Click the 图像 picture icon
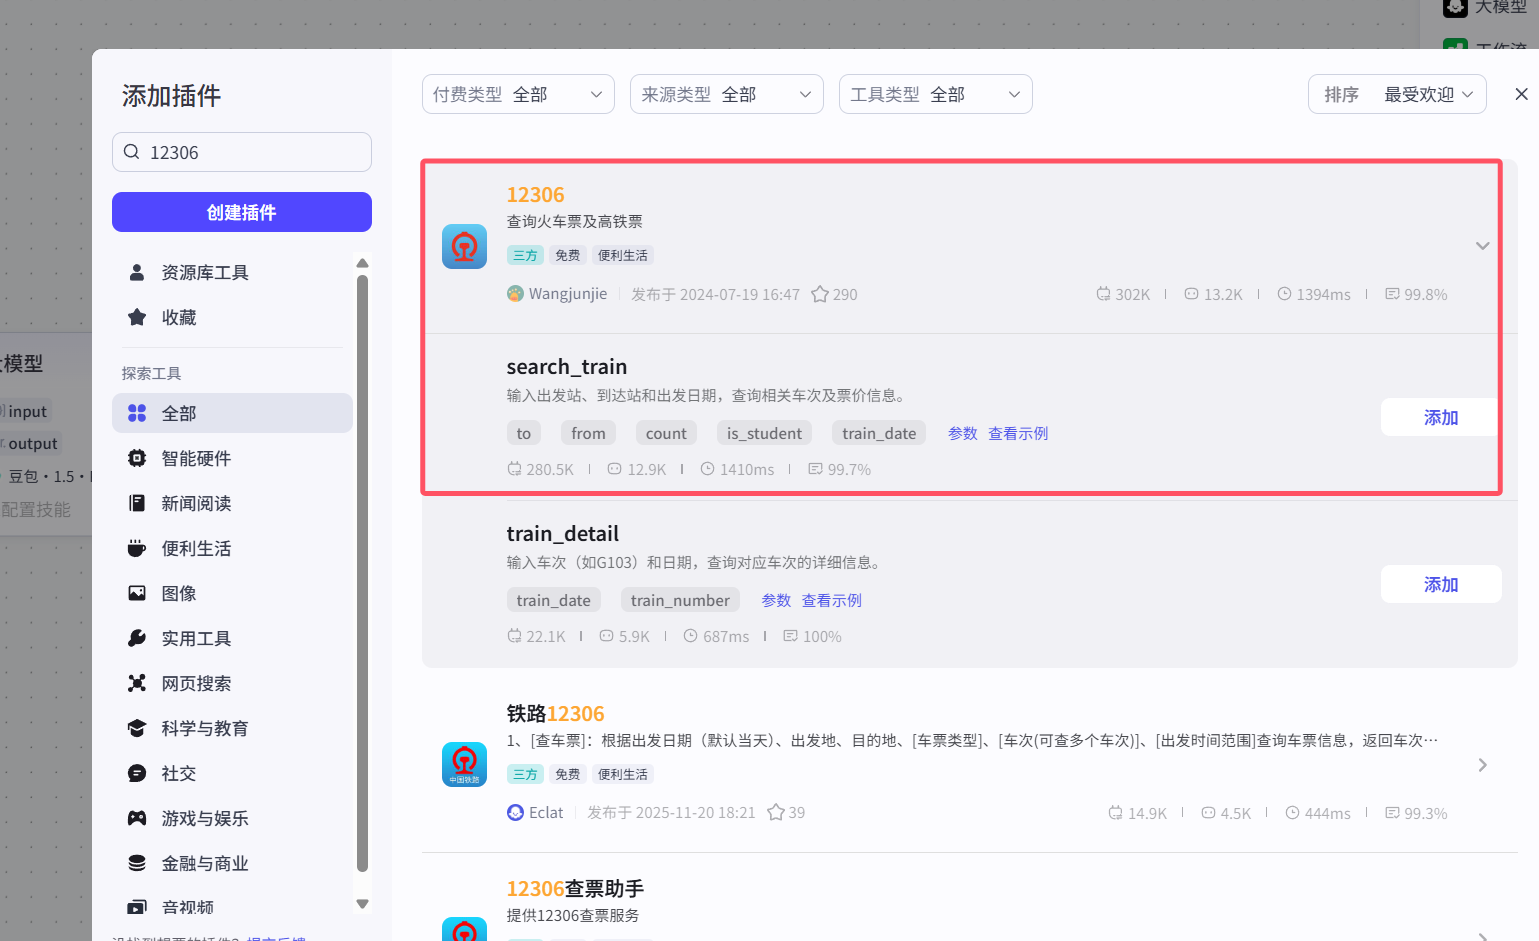1539x941 pixels. [x=137, y=593]
